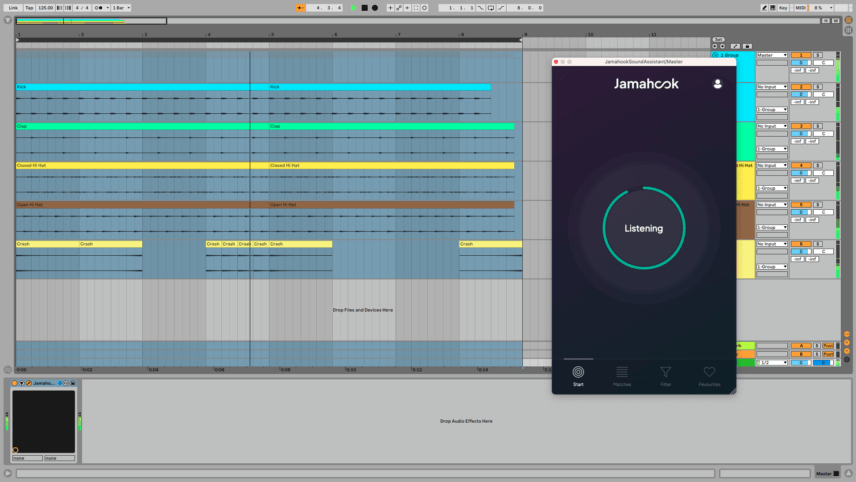Toggle the Jamahook device activator icon
Screen dimensions: 856x482
[x=15, y=383]
